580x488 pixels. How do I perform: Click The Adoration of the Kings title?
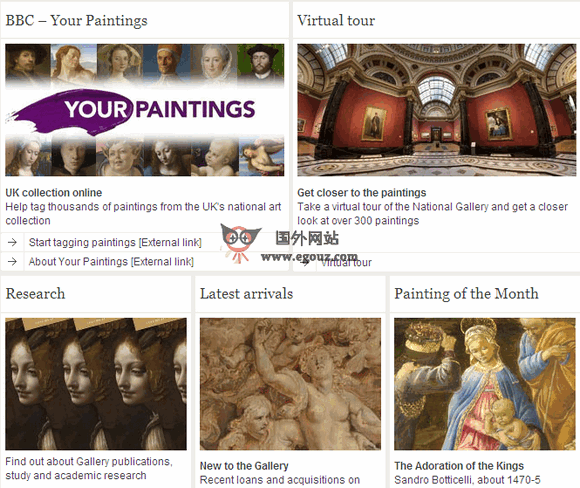(459, 465)
